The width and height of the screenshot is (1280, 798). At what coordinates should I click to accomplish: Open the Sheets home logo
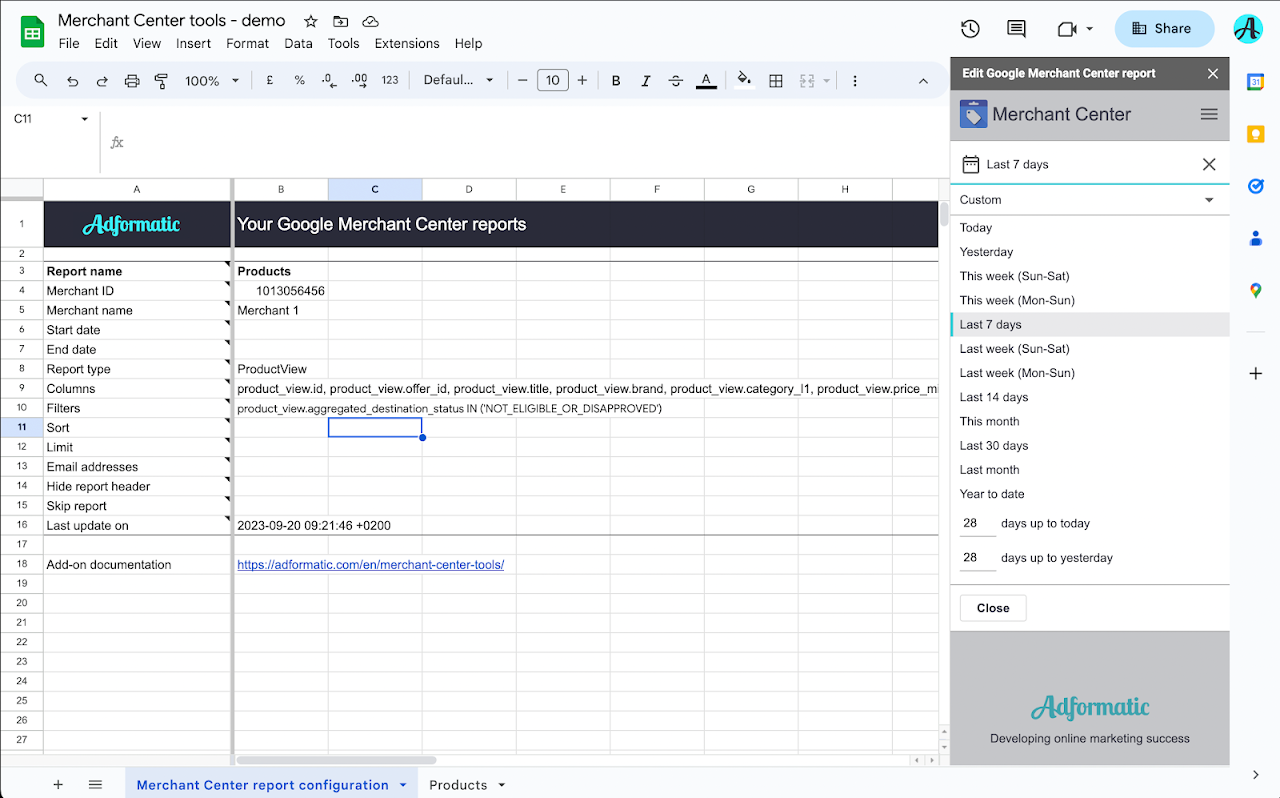pyautogui.click(x=32, y=31)
